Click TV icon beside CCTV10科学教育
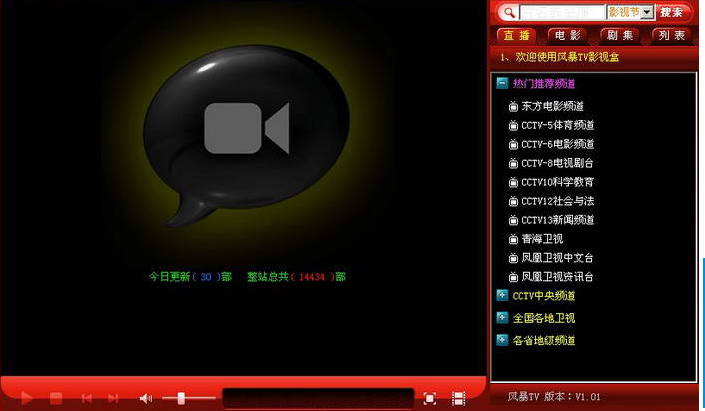 tap(513, 183)
